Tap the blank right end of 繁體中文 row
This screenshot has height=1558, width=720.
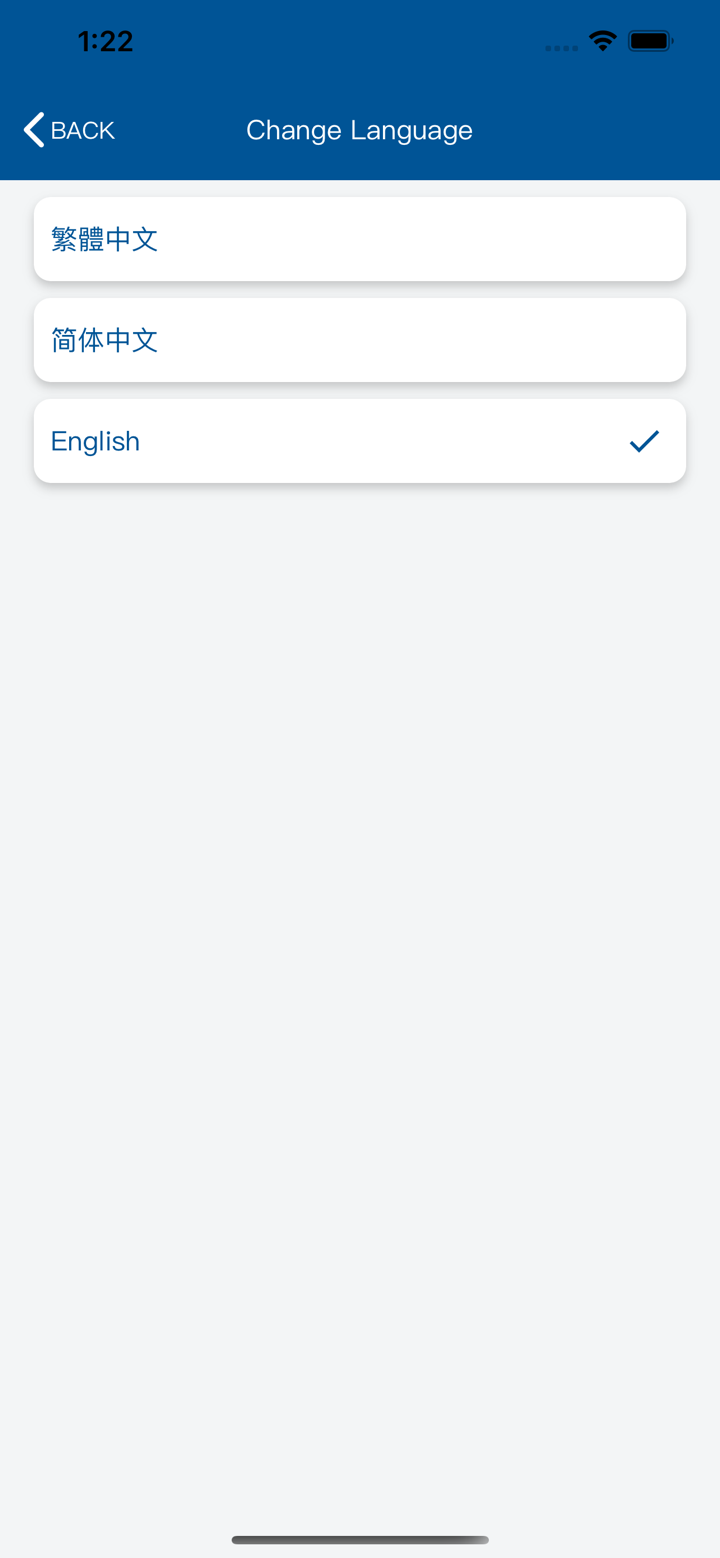pyautogui.click(x=620, y=239)
